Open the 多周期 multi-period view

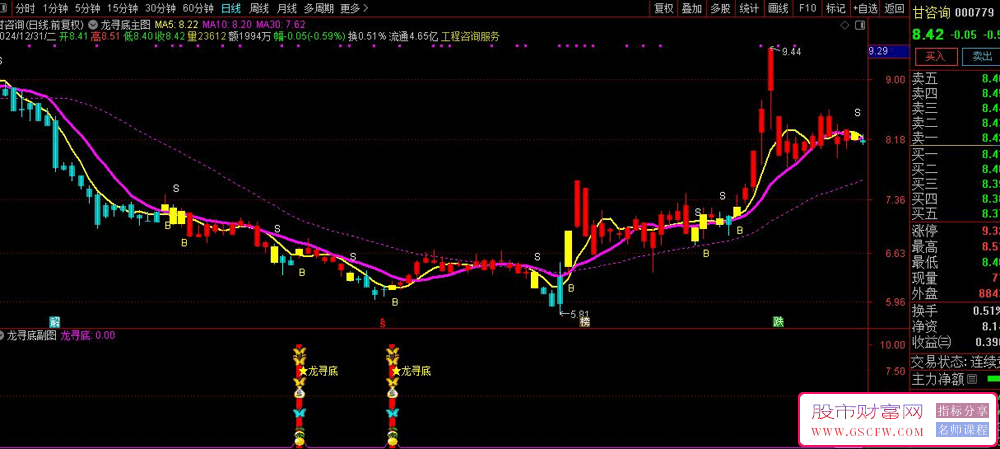[x=319, y=8]
